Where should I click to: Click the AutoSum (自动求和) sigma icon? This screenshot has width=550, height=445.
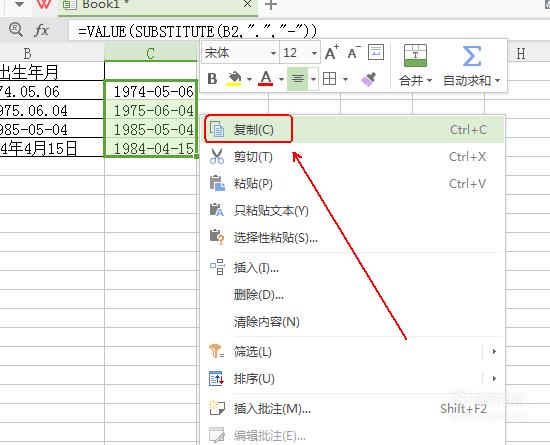click(471, 56)
